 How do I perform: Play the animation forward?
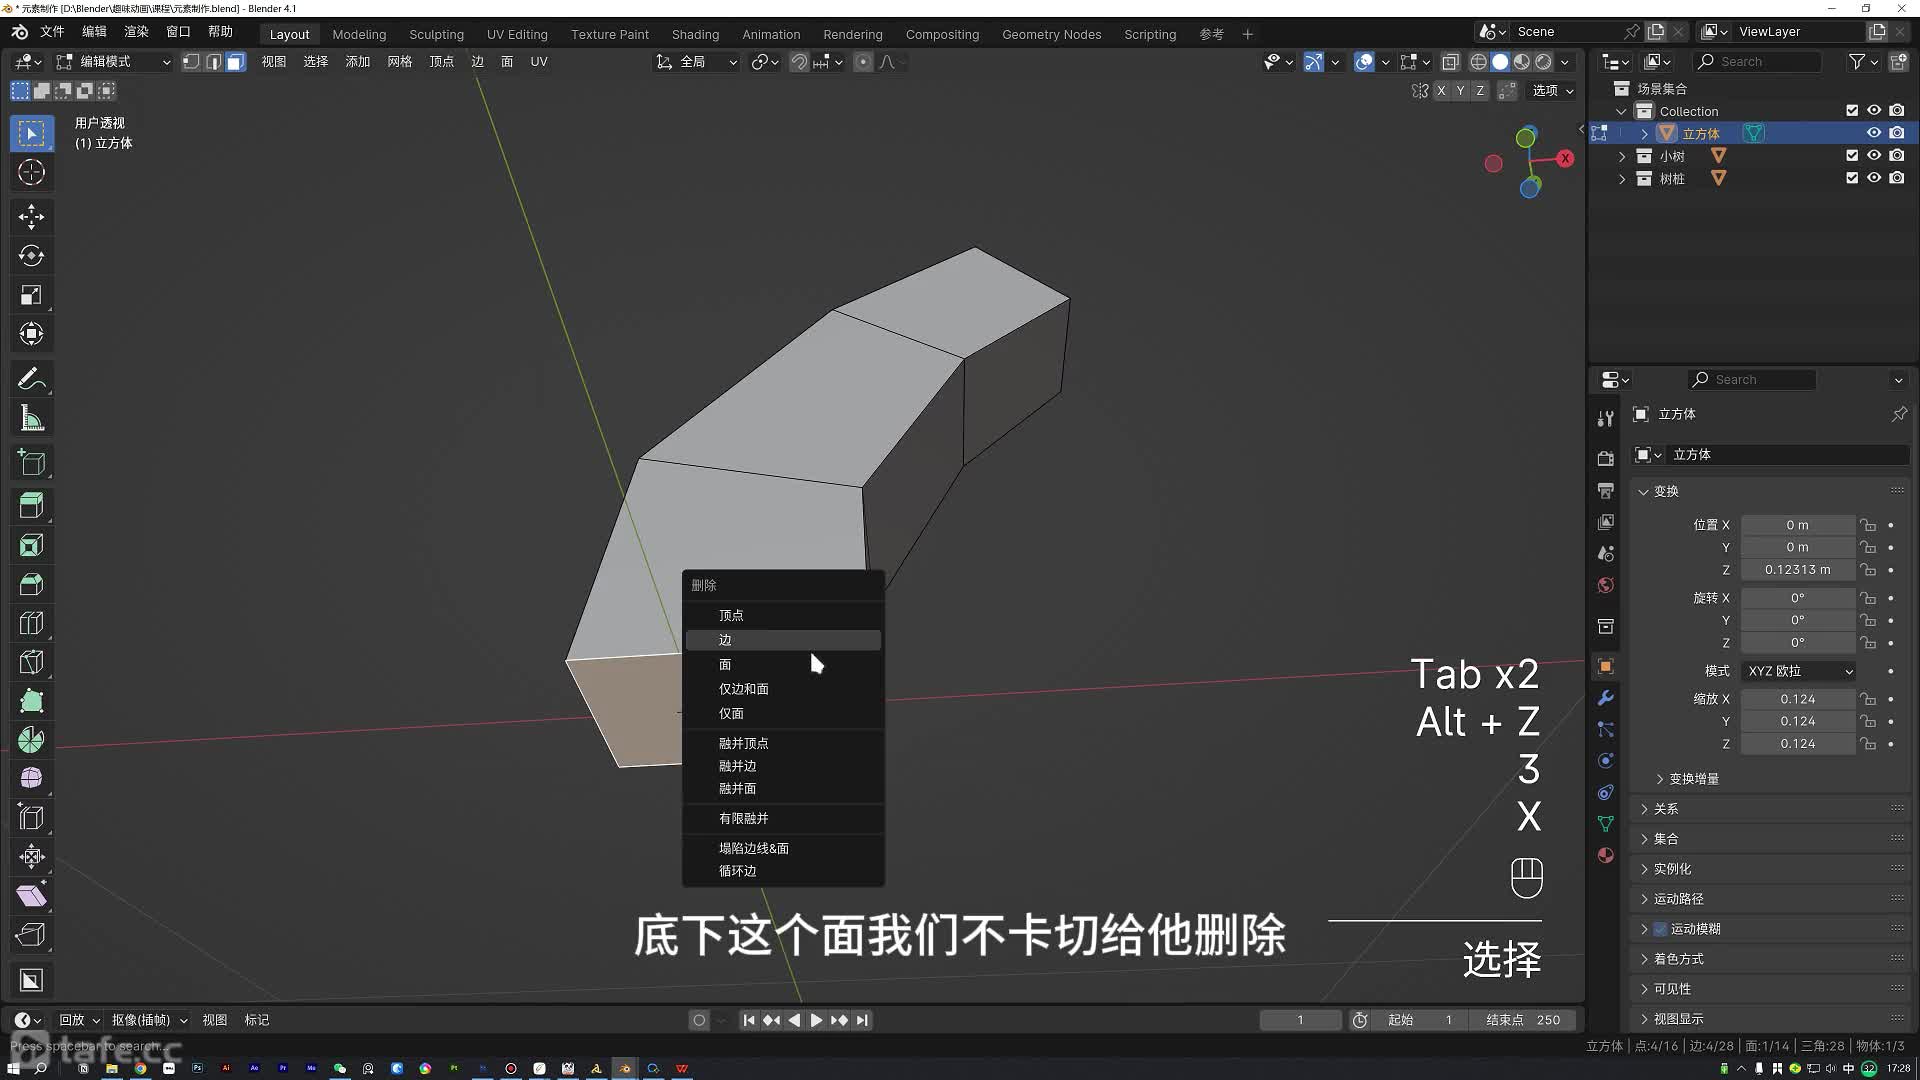(816, 1020)
